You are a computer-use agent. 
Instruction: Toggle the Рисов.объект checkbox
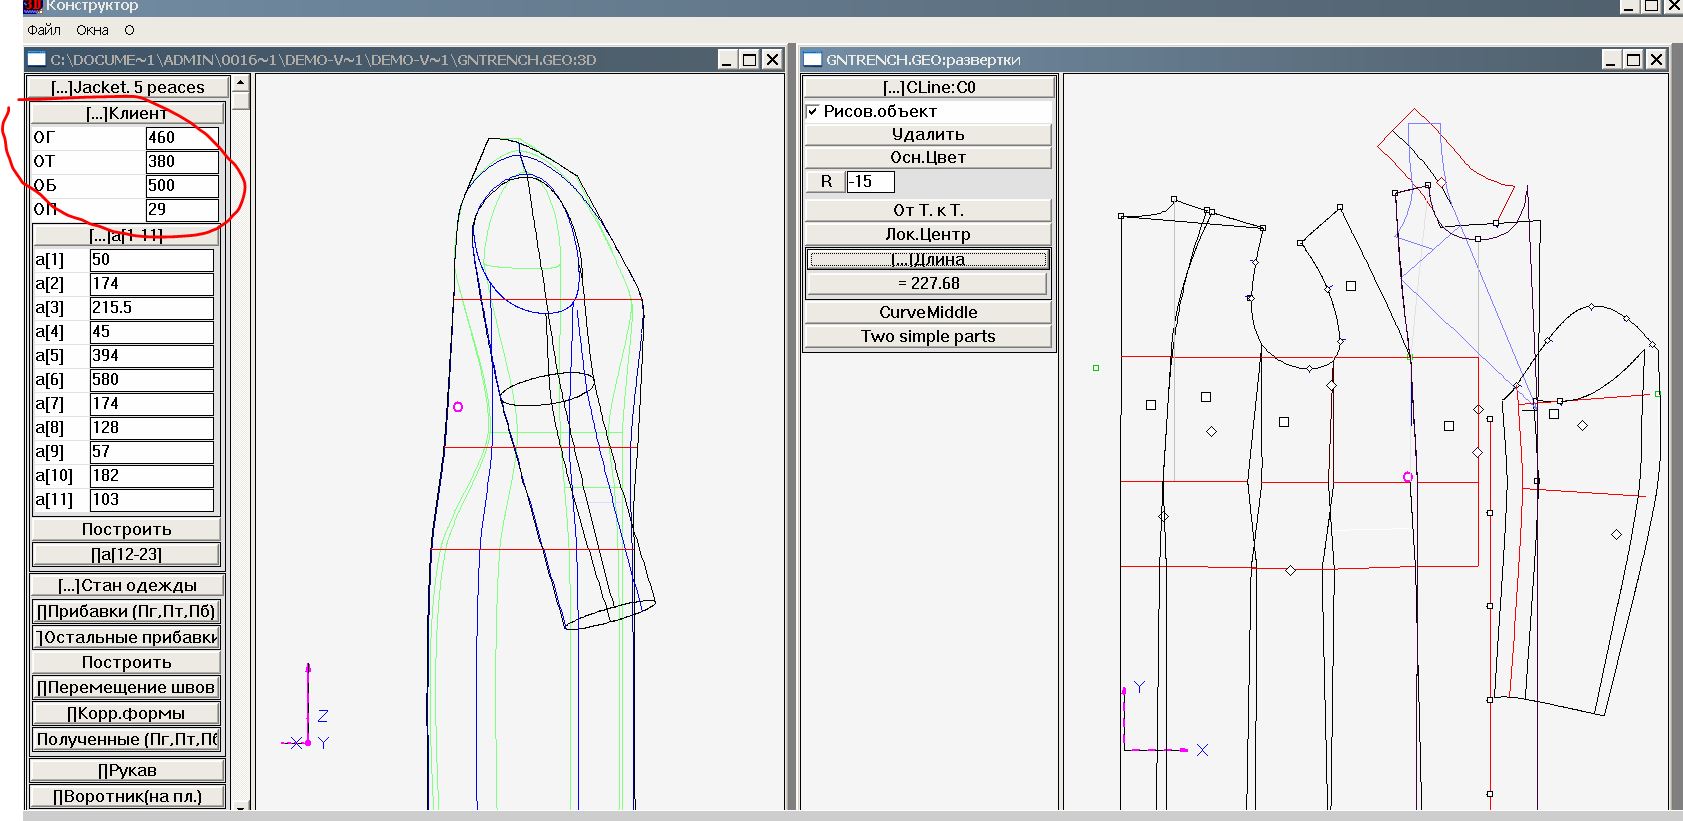(813, 111)
